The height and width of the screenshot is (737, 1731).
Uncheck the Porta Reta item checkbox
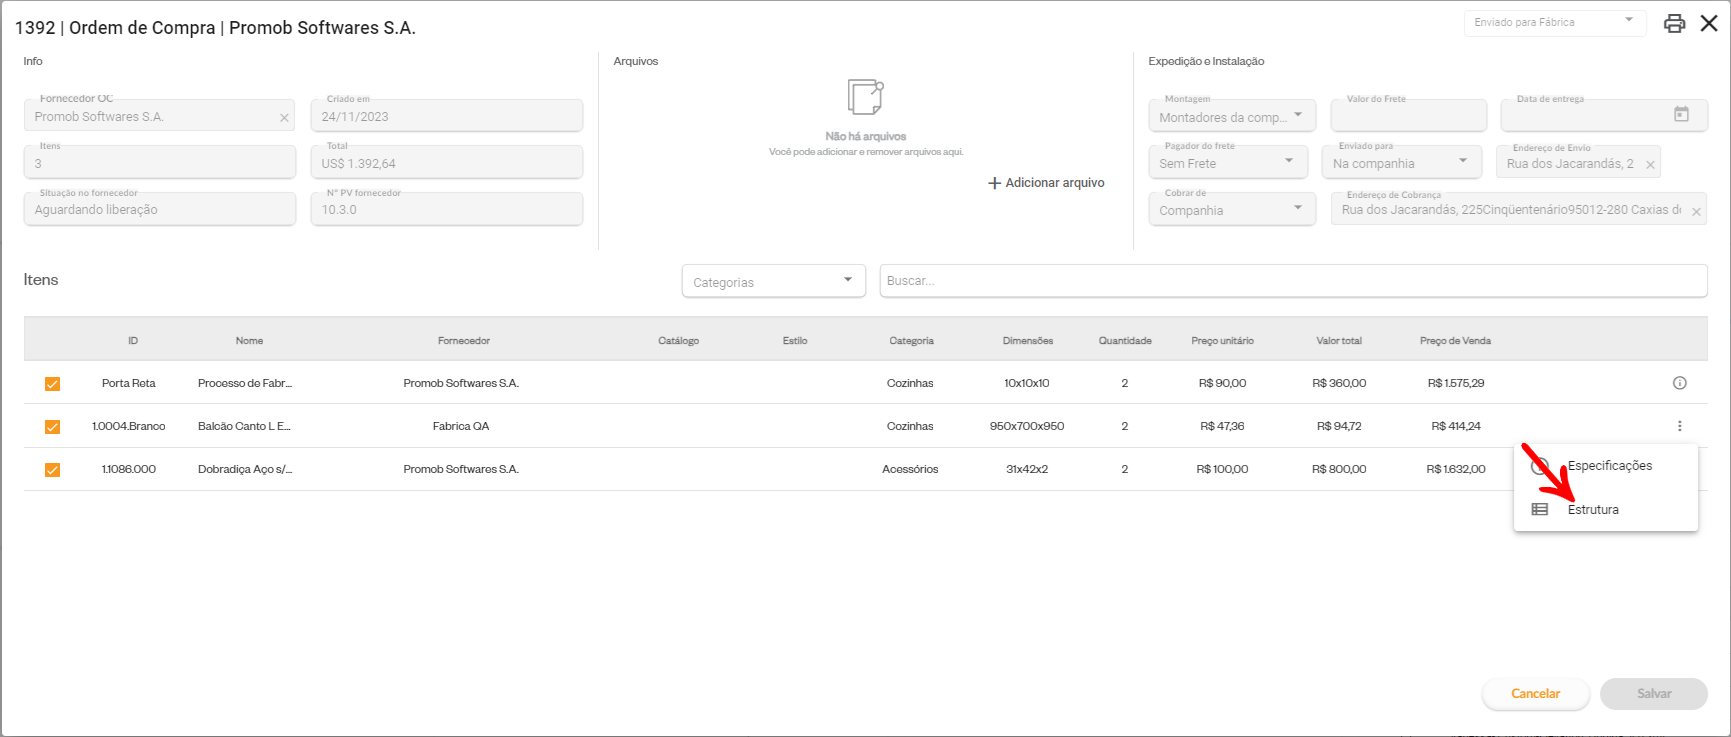pyautogui.click(x=52, y=384)
